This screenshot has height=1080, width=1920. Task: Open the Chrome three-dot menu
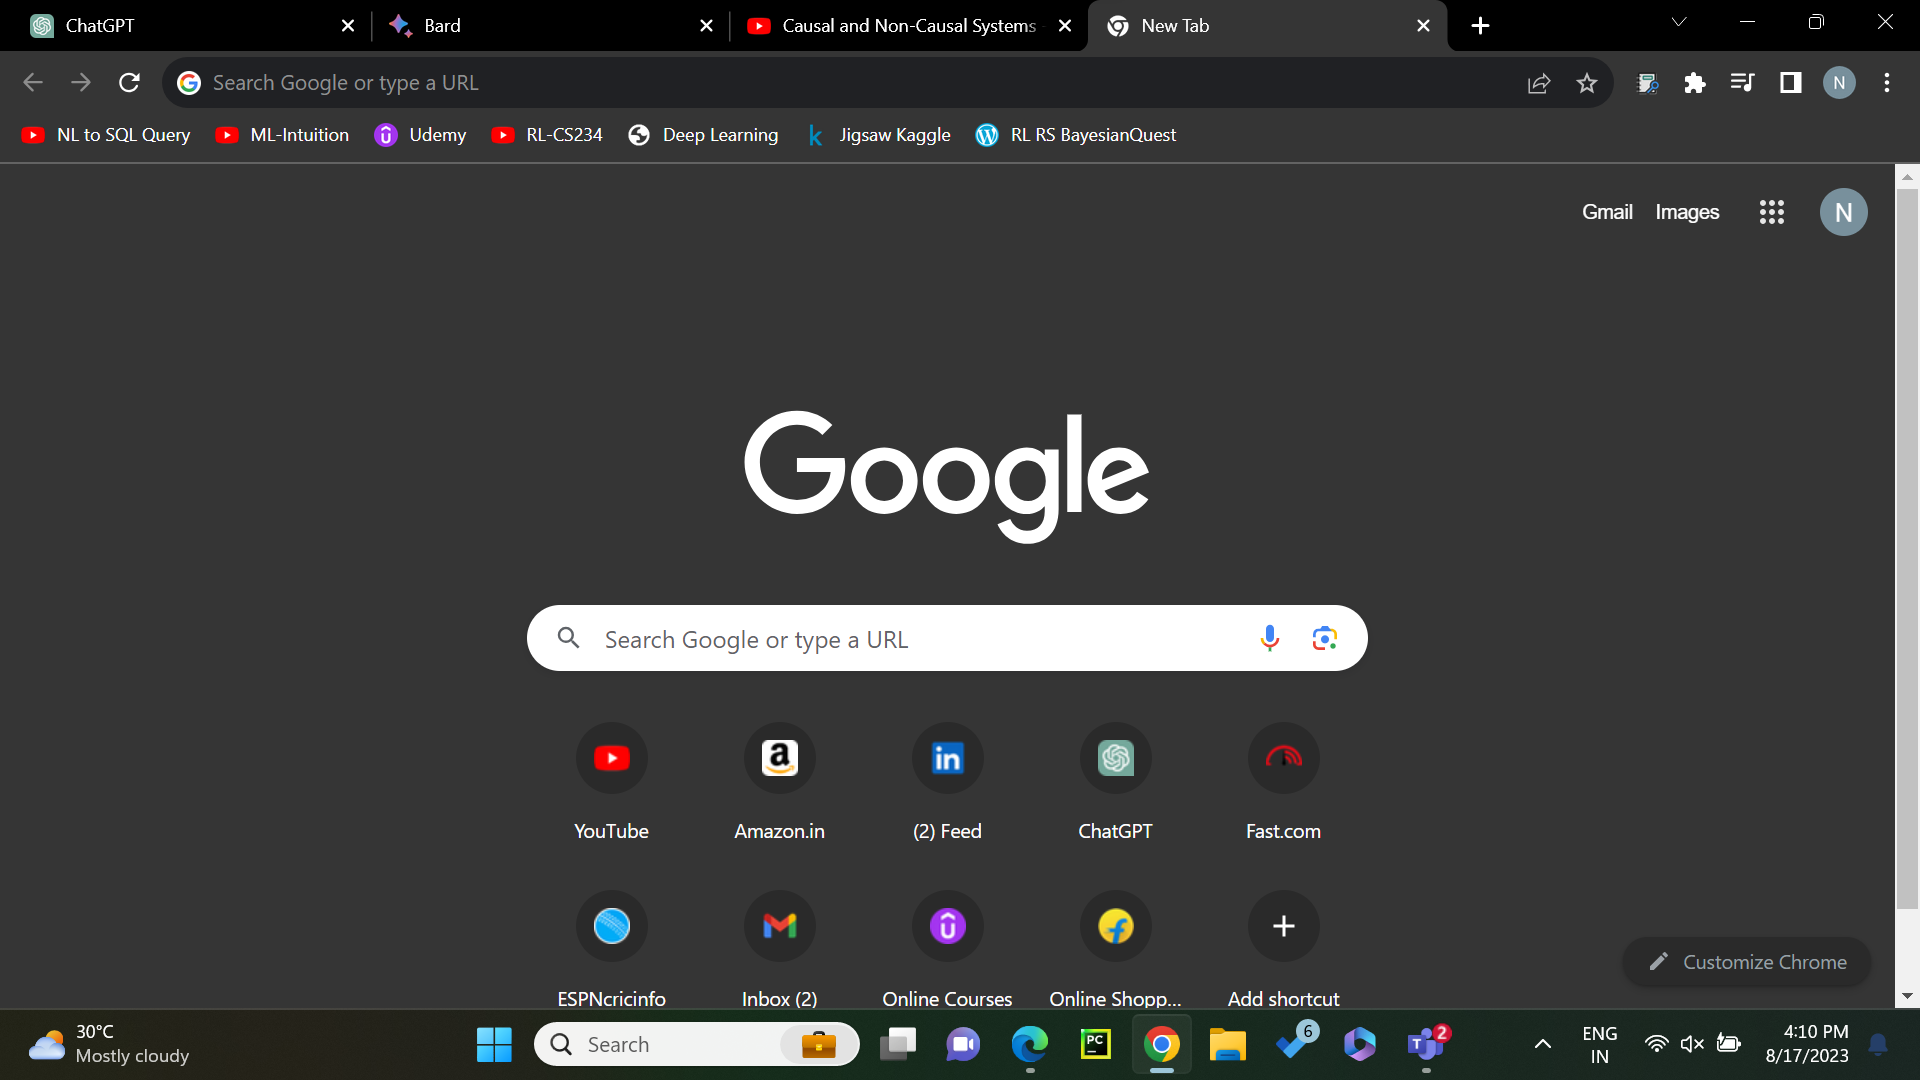point(1886,83)
